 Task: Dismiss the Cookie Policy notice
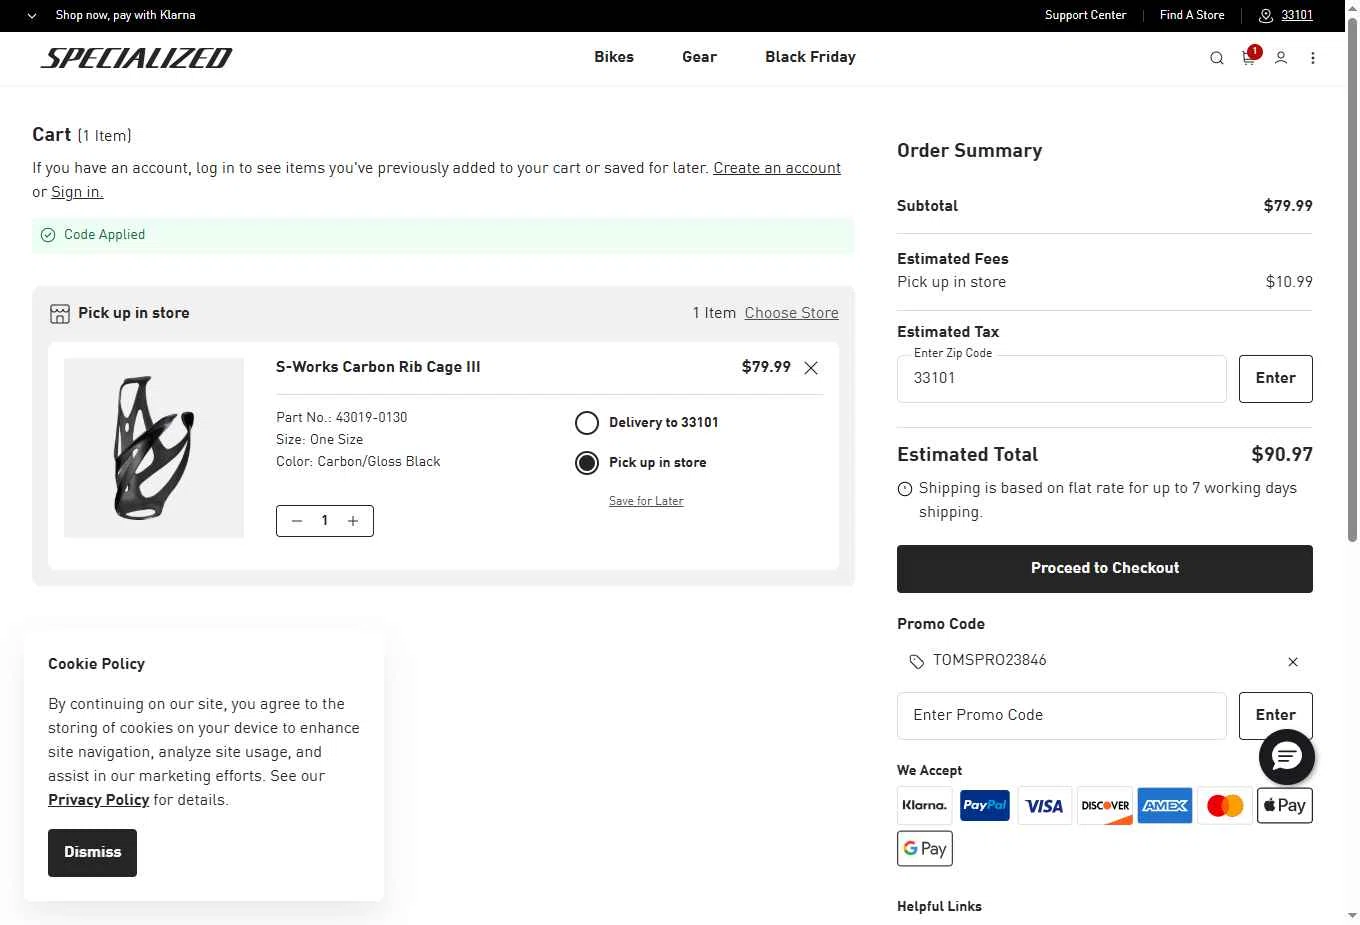[x=92, y=852]
